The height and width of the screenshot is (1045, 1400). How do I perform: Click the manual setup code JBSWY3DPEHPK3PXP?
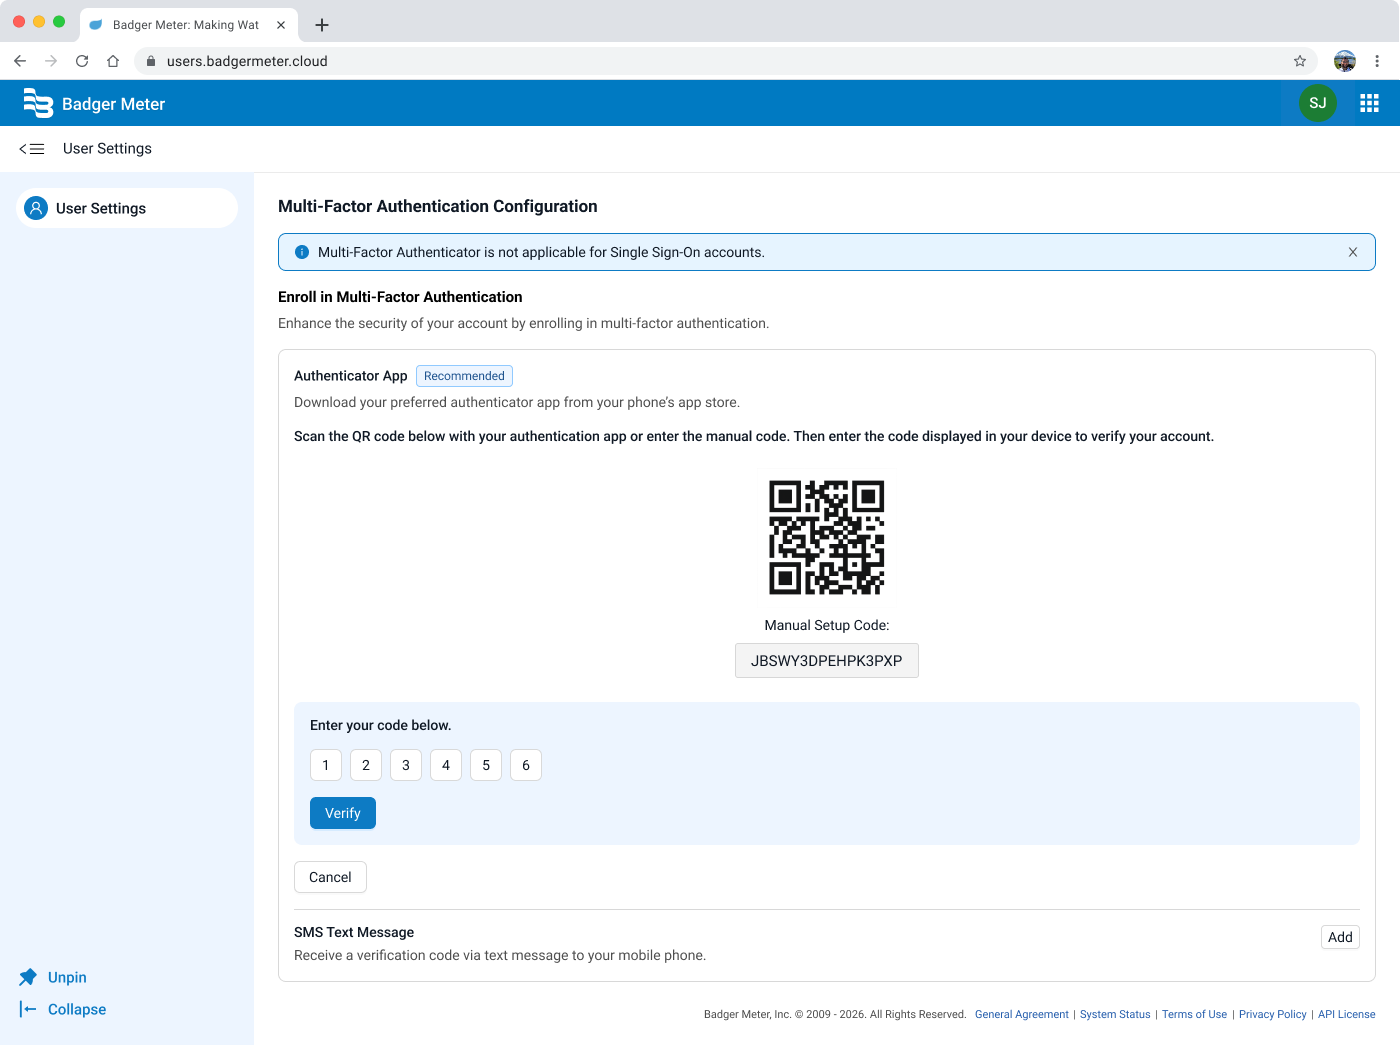827,661
